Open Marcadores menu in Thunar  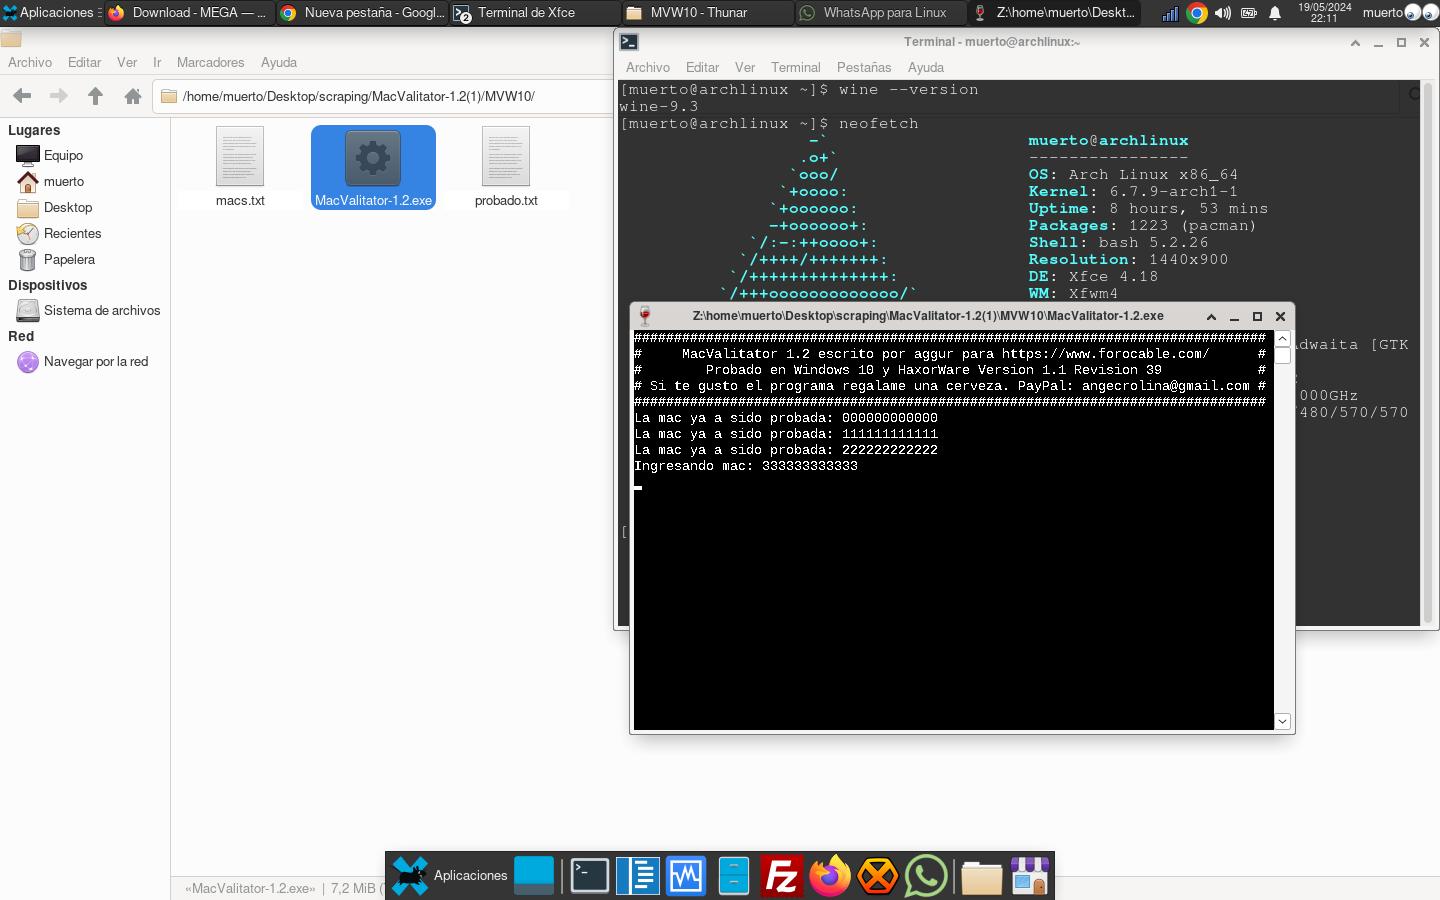210,62
